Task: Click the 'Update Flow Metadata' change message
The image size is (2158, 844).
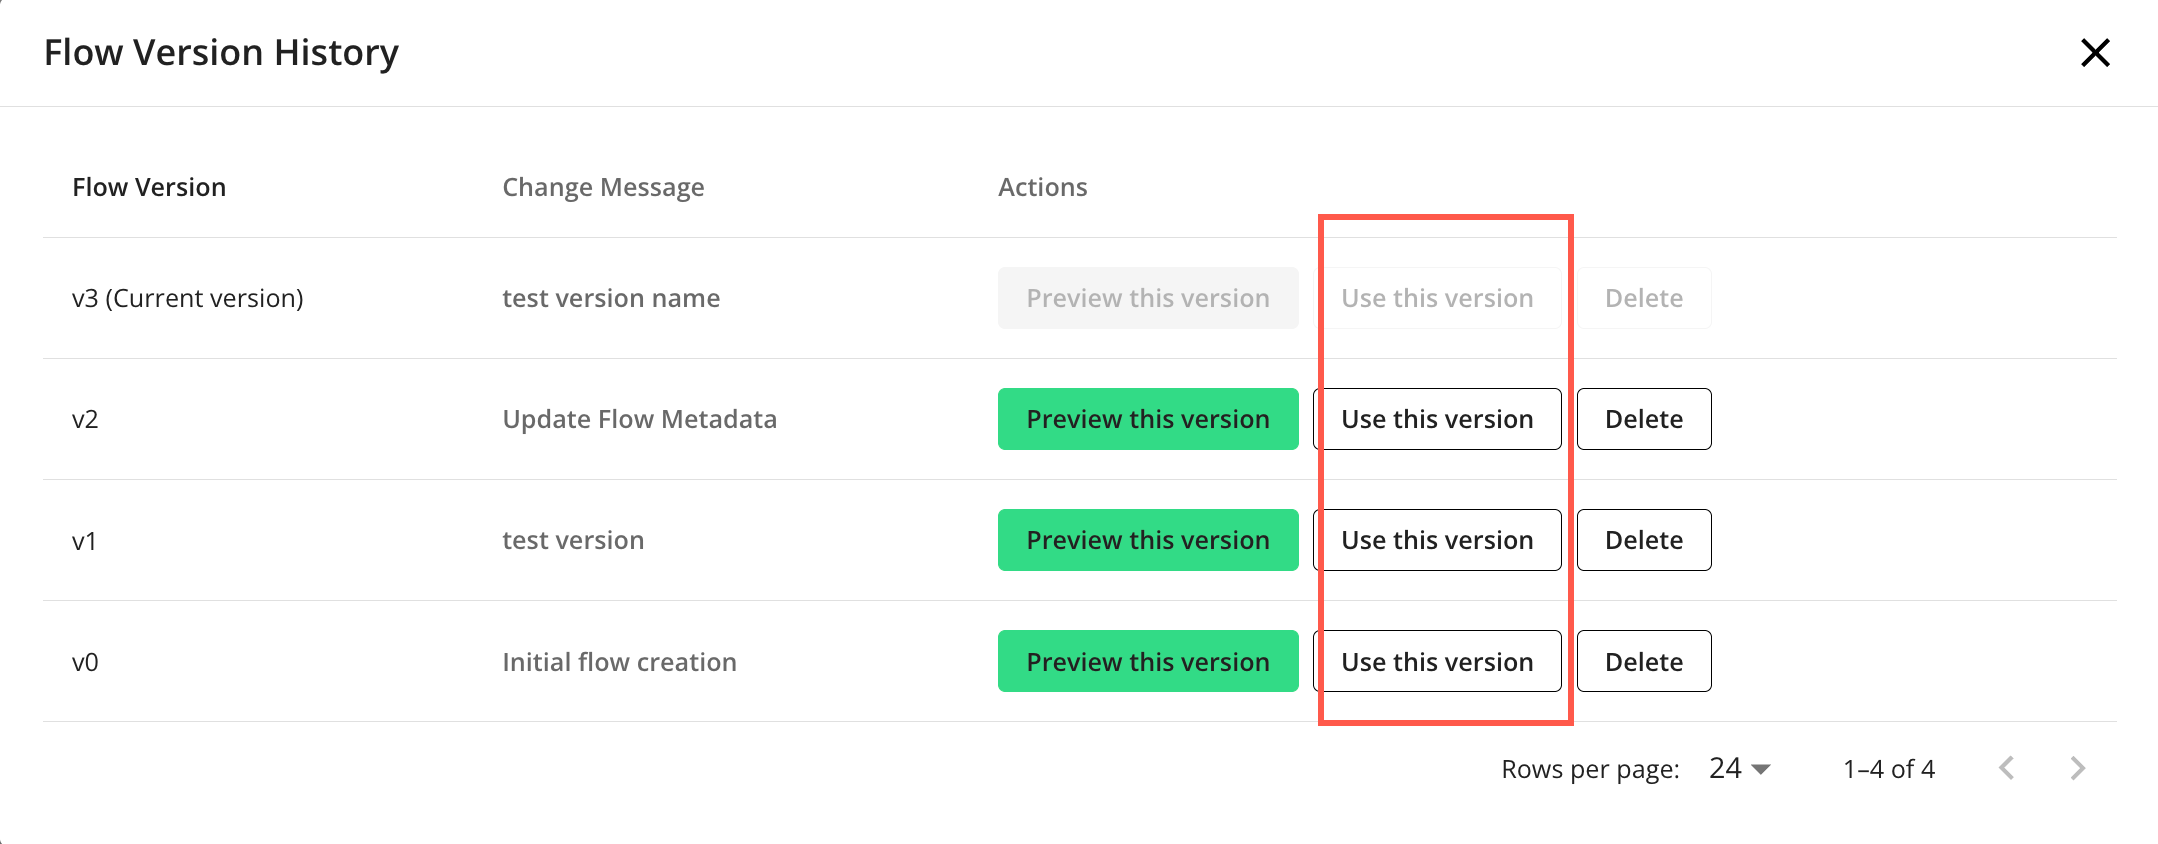Action: [x=639, y=419]
